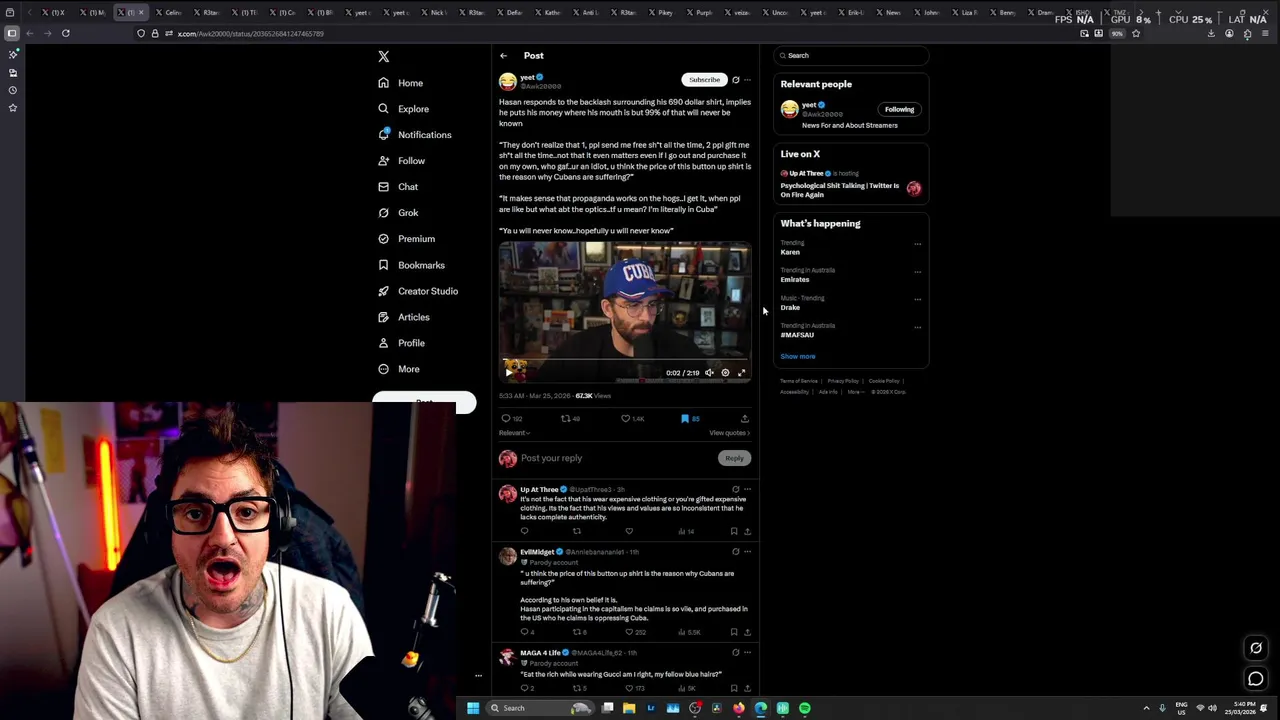Click the Articles sidebar icon

(383, 317)
